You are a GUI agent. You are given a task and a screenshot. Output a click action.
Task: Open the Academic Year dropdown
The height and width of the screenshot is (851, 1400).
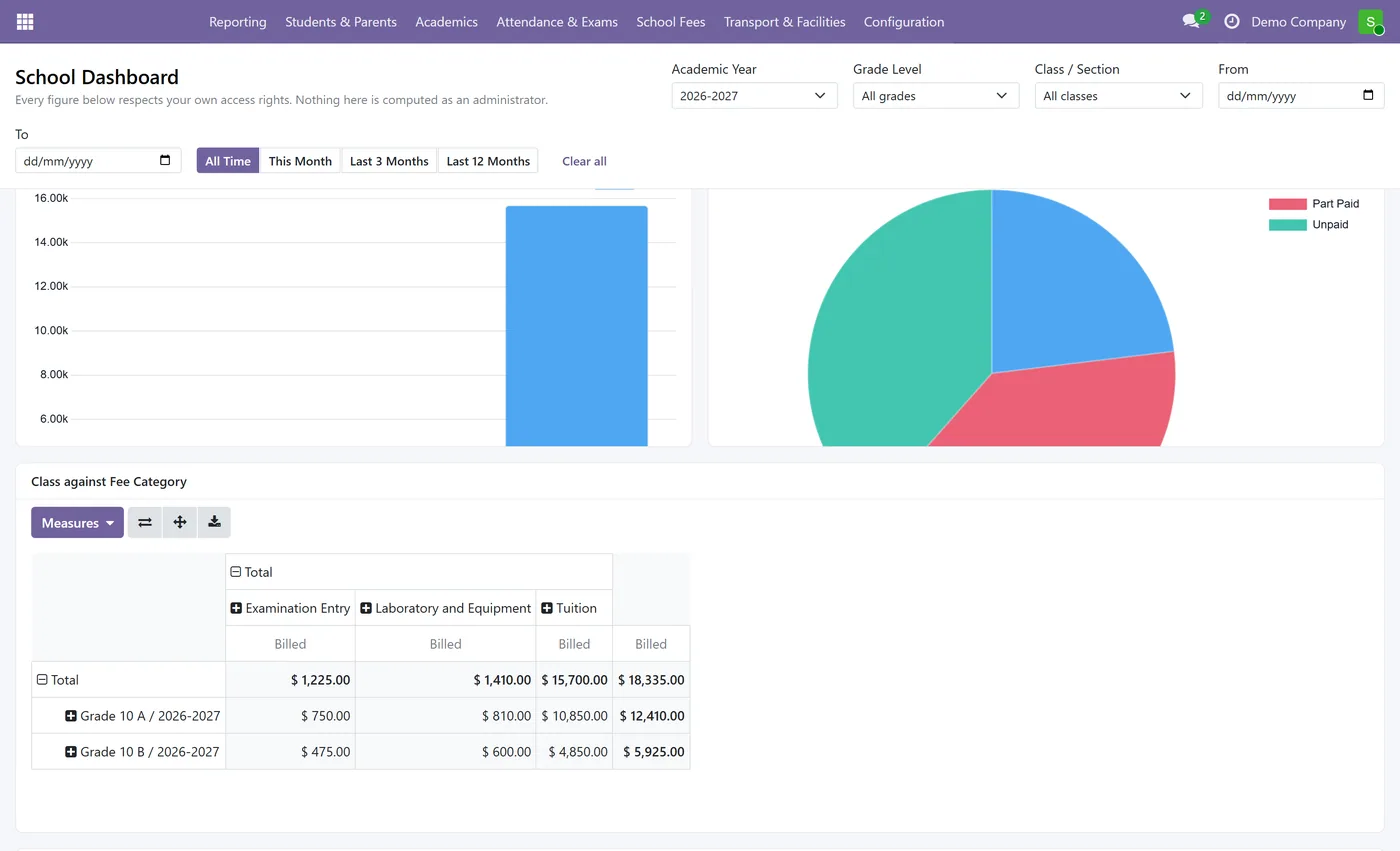pyautogui.click(x=754, y=95)
